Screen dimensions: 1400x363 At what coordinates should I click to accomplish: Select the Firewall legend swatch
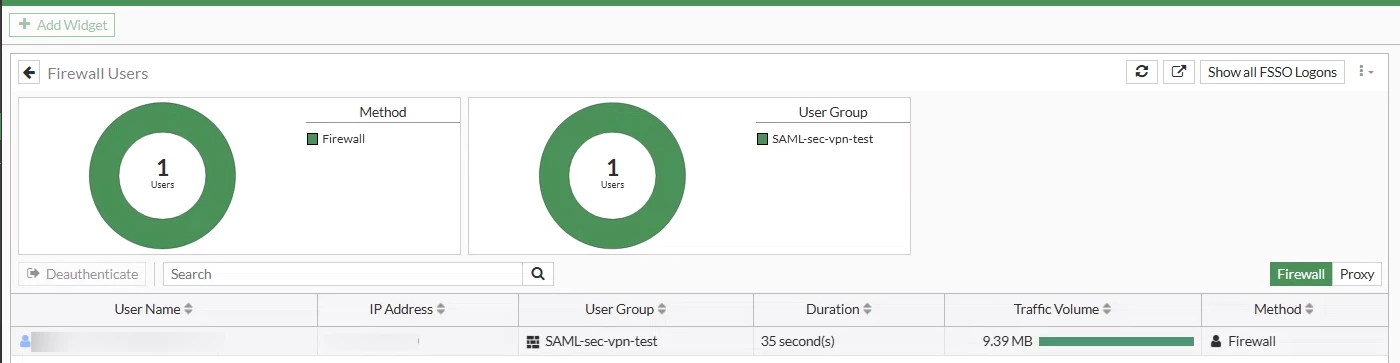[x=312, y=139]
